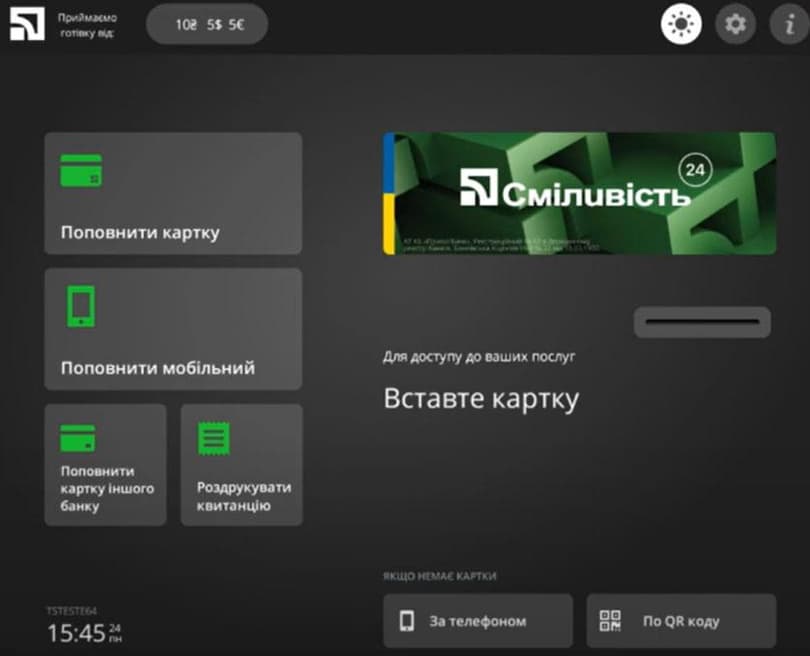
Task: Click the phone icon in "За телефоном" button
Action: click(x=407, y=620)
